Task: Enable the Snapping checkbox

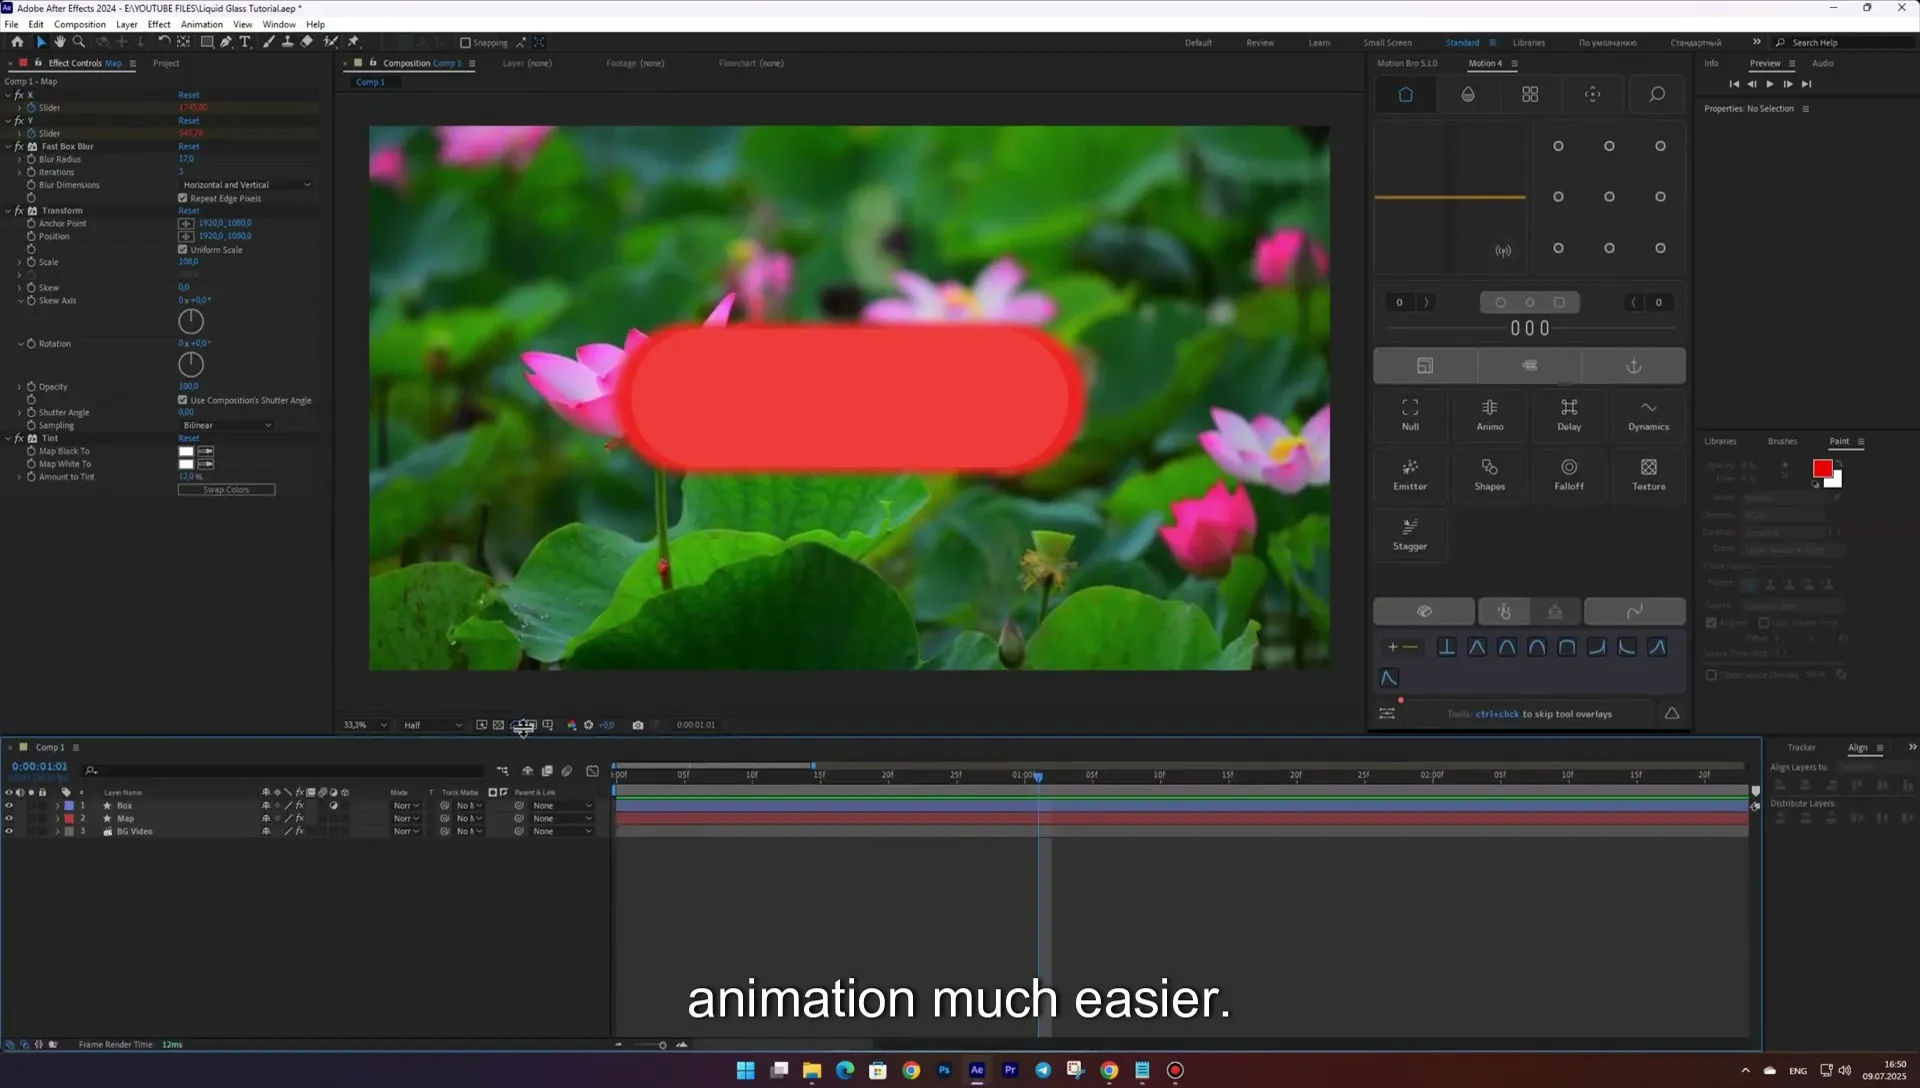Action: pos(465,43)
